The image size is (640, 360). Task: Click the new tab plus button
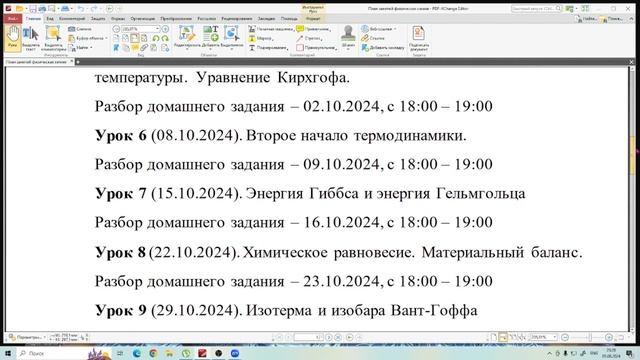click(78, 62)
